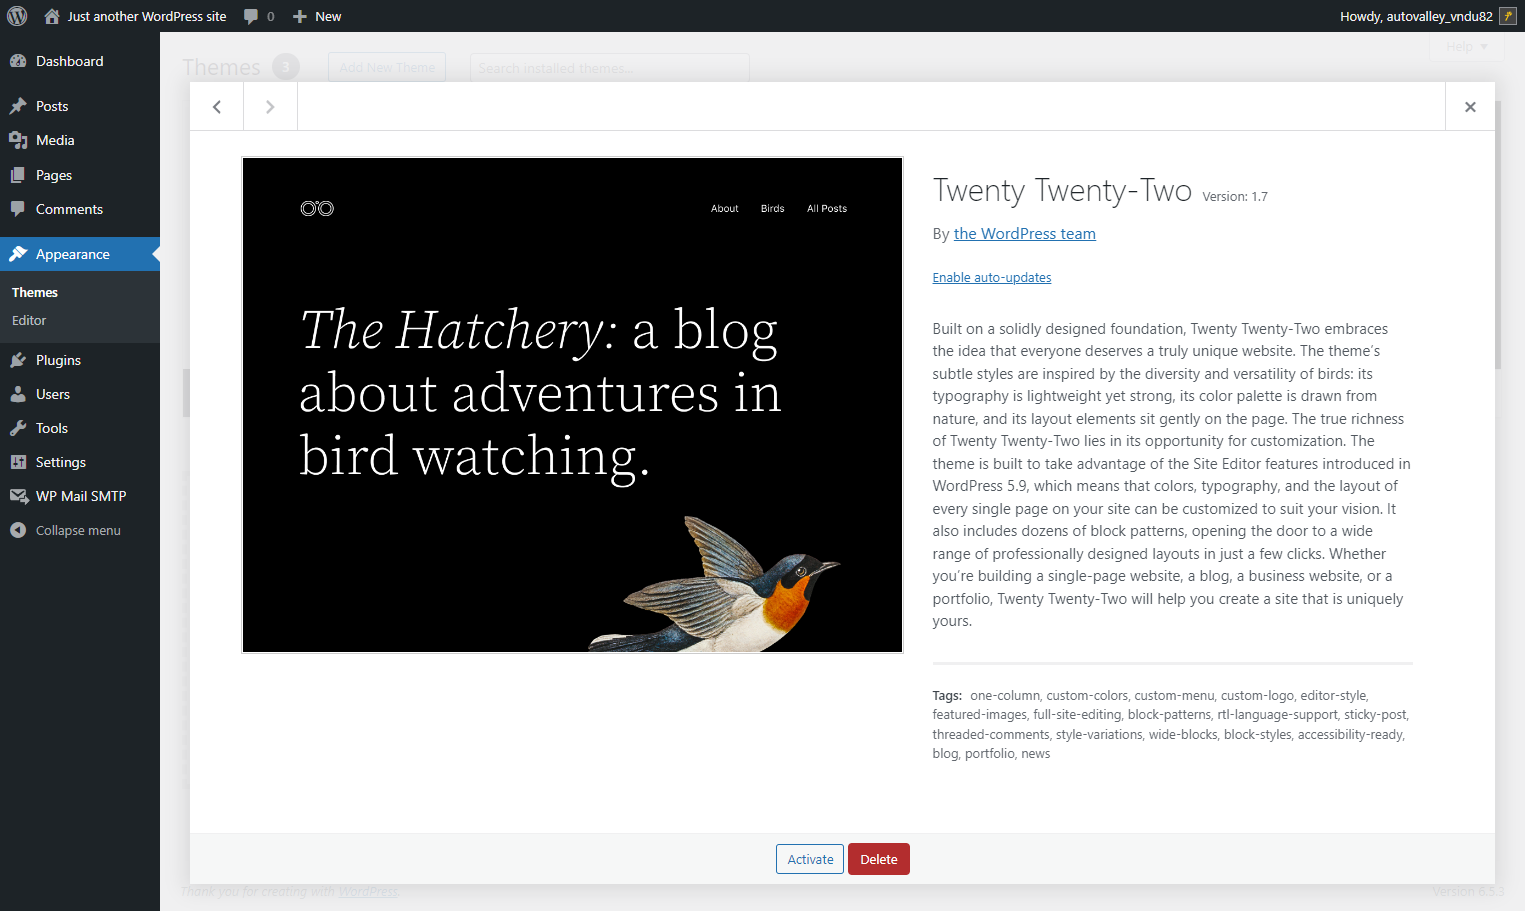Image resolution: width=1525 pixels, height=911 pixels.
Task: Visit site via home icon
Action: point(52,16)
